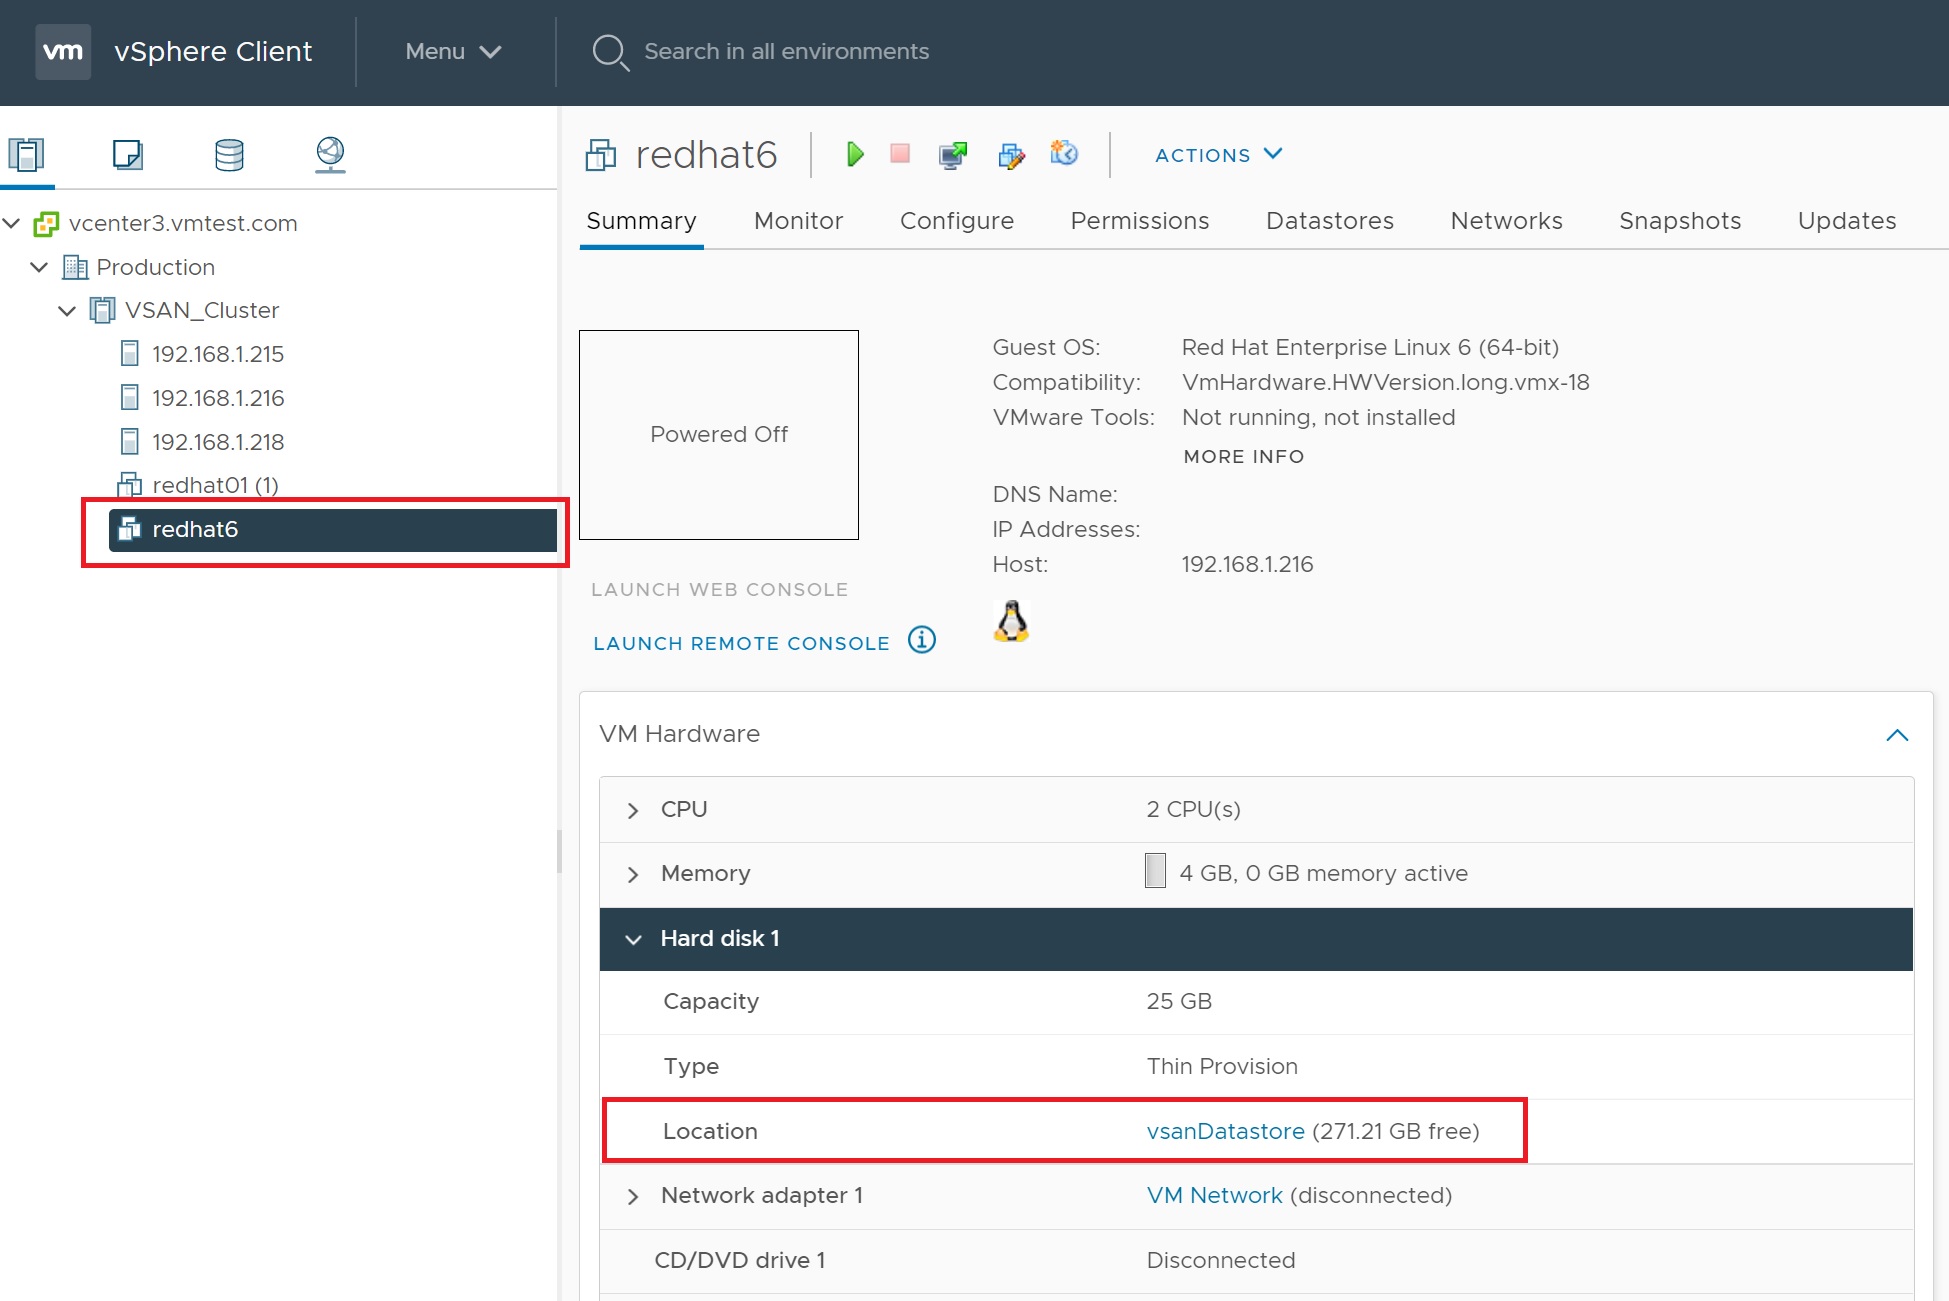Open the Hosts and Clusters view icon

point(27,154)
